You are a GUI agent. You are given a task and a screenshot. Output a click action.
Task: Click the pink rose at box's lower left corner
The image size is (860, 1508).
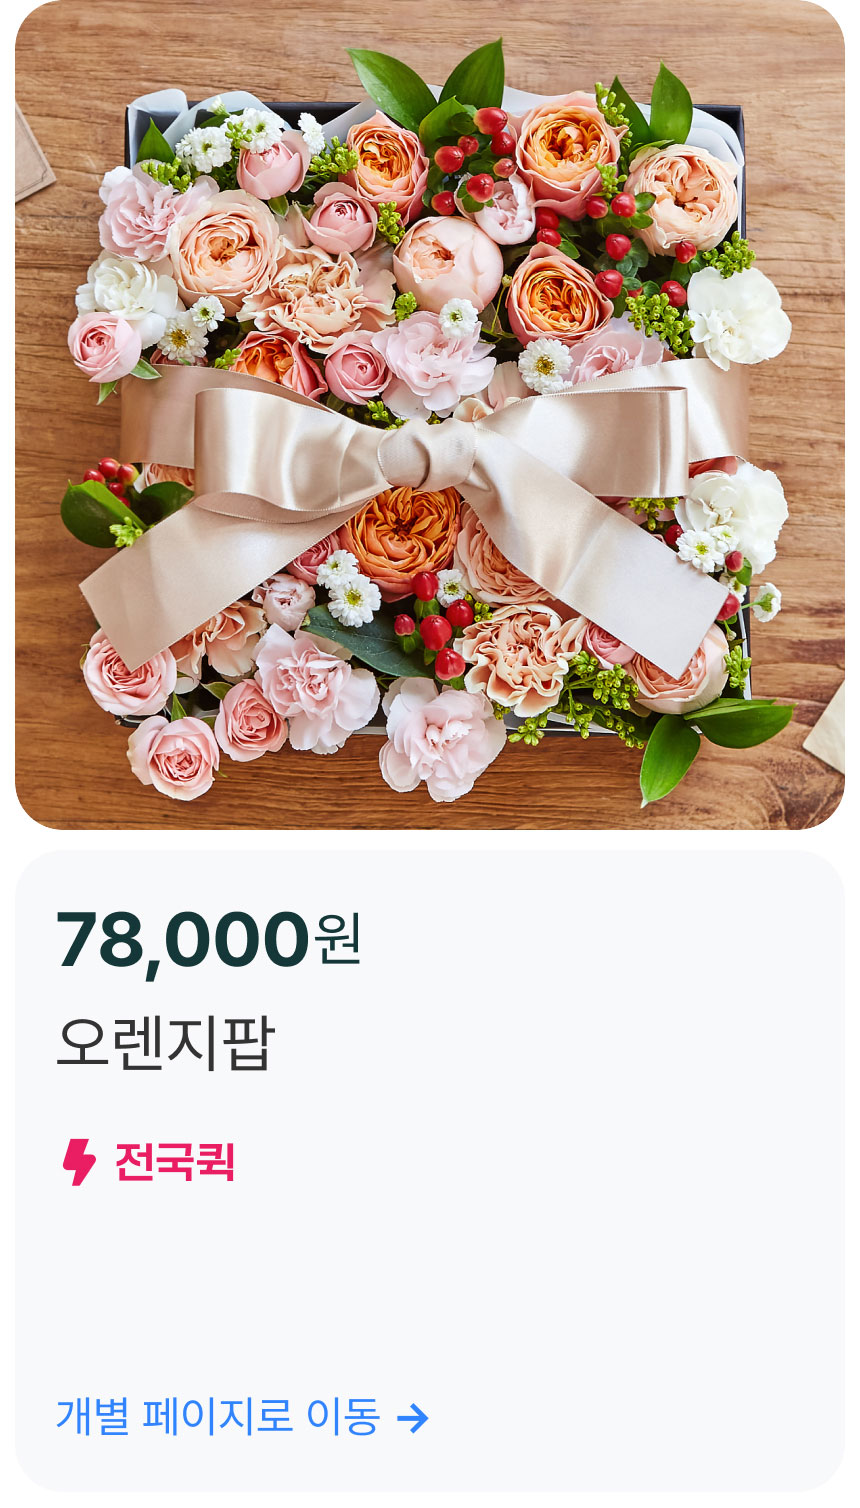click(x=173, y=756)
